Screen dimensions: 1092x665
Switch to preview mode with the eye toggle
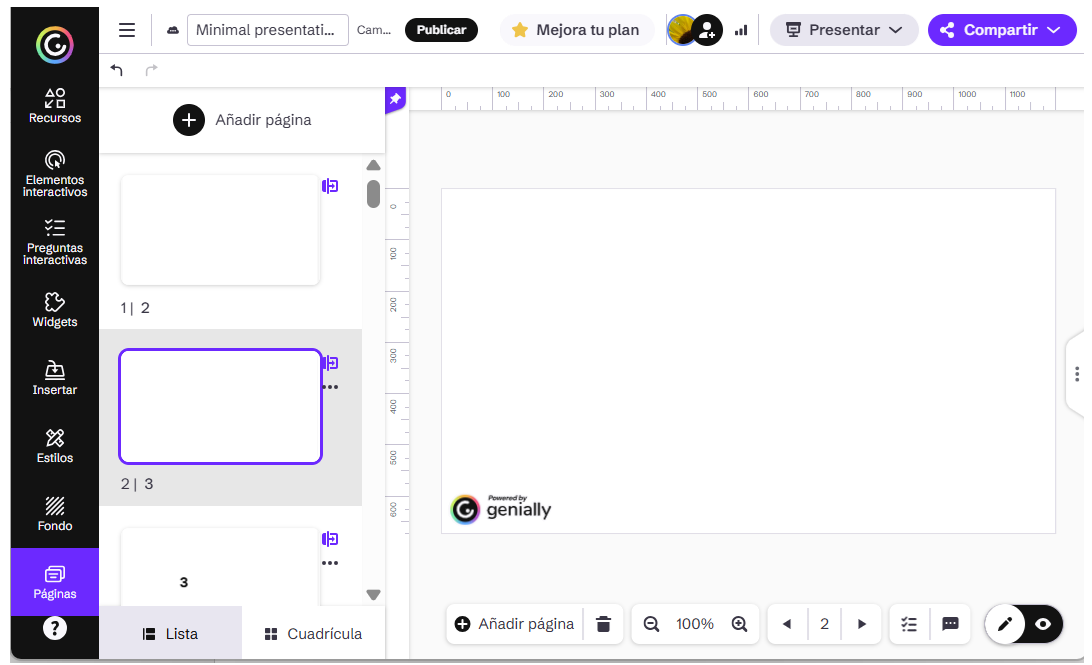click(x=1043, y=624)
